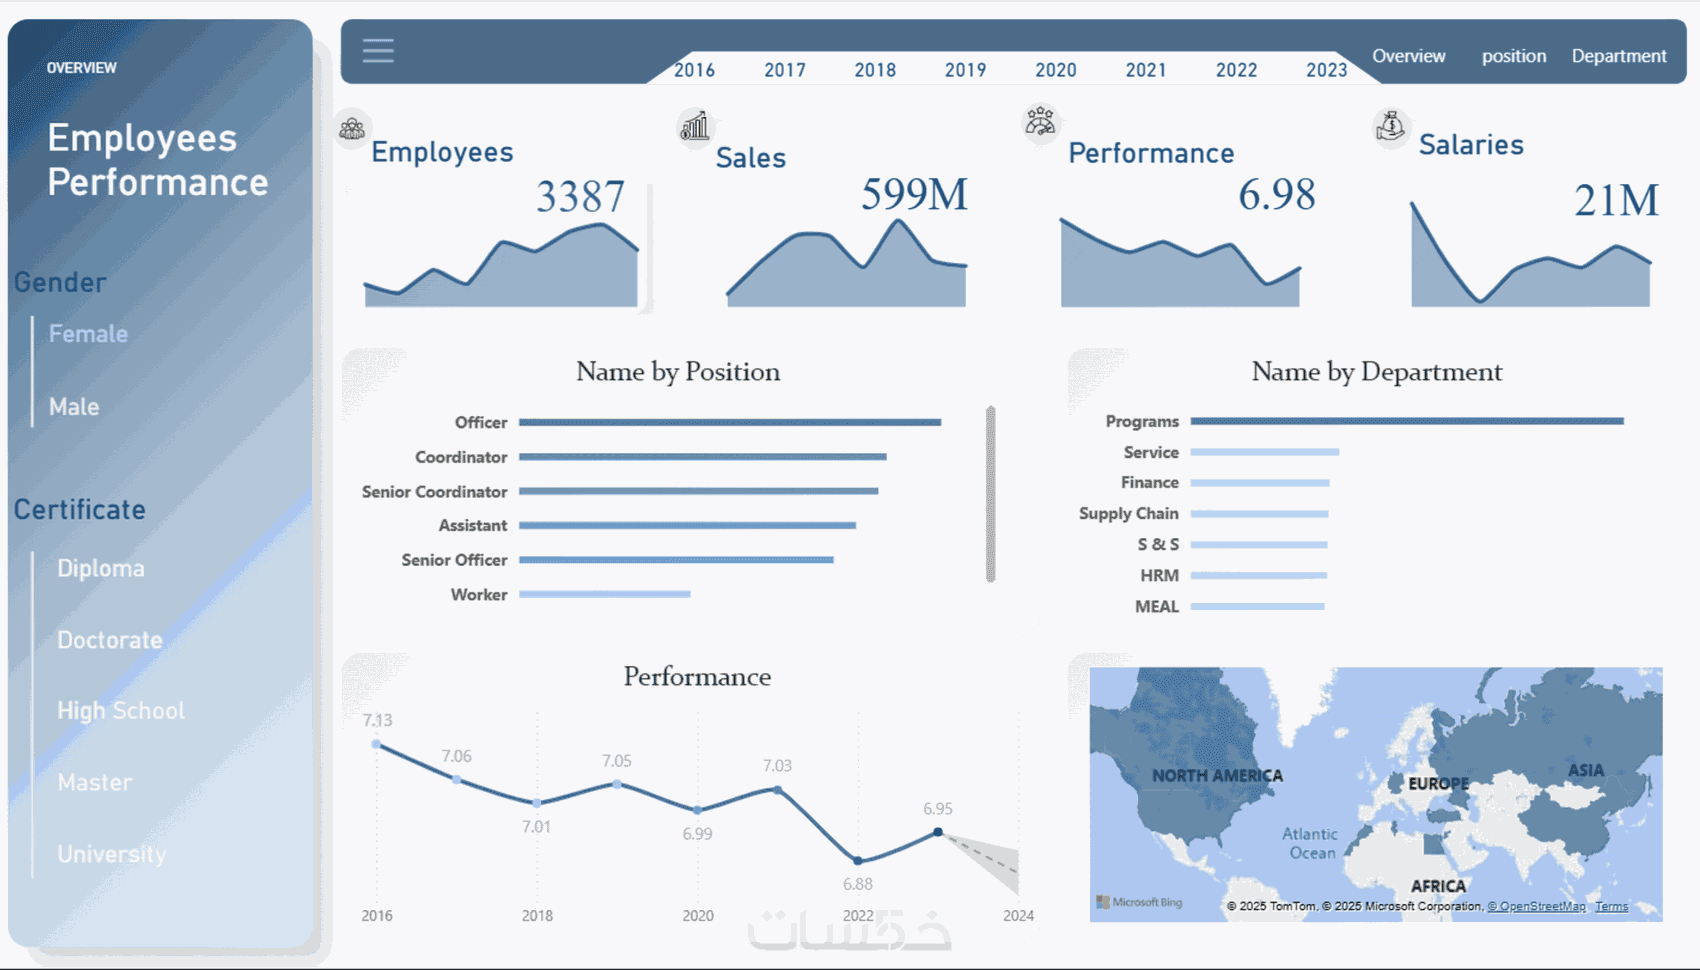Filter by High School certificate
This screenshot has width=1700, height=970.
(x=121, y=711)
